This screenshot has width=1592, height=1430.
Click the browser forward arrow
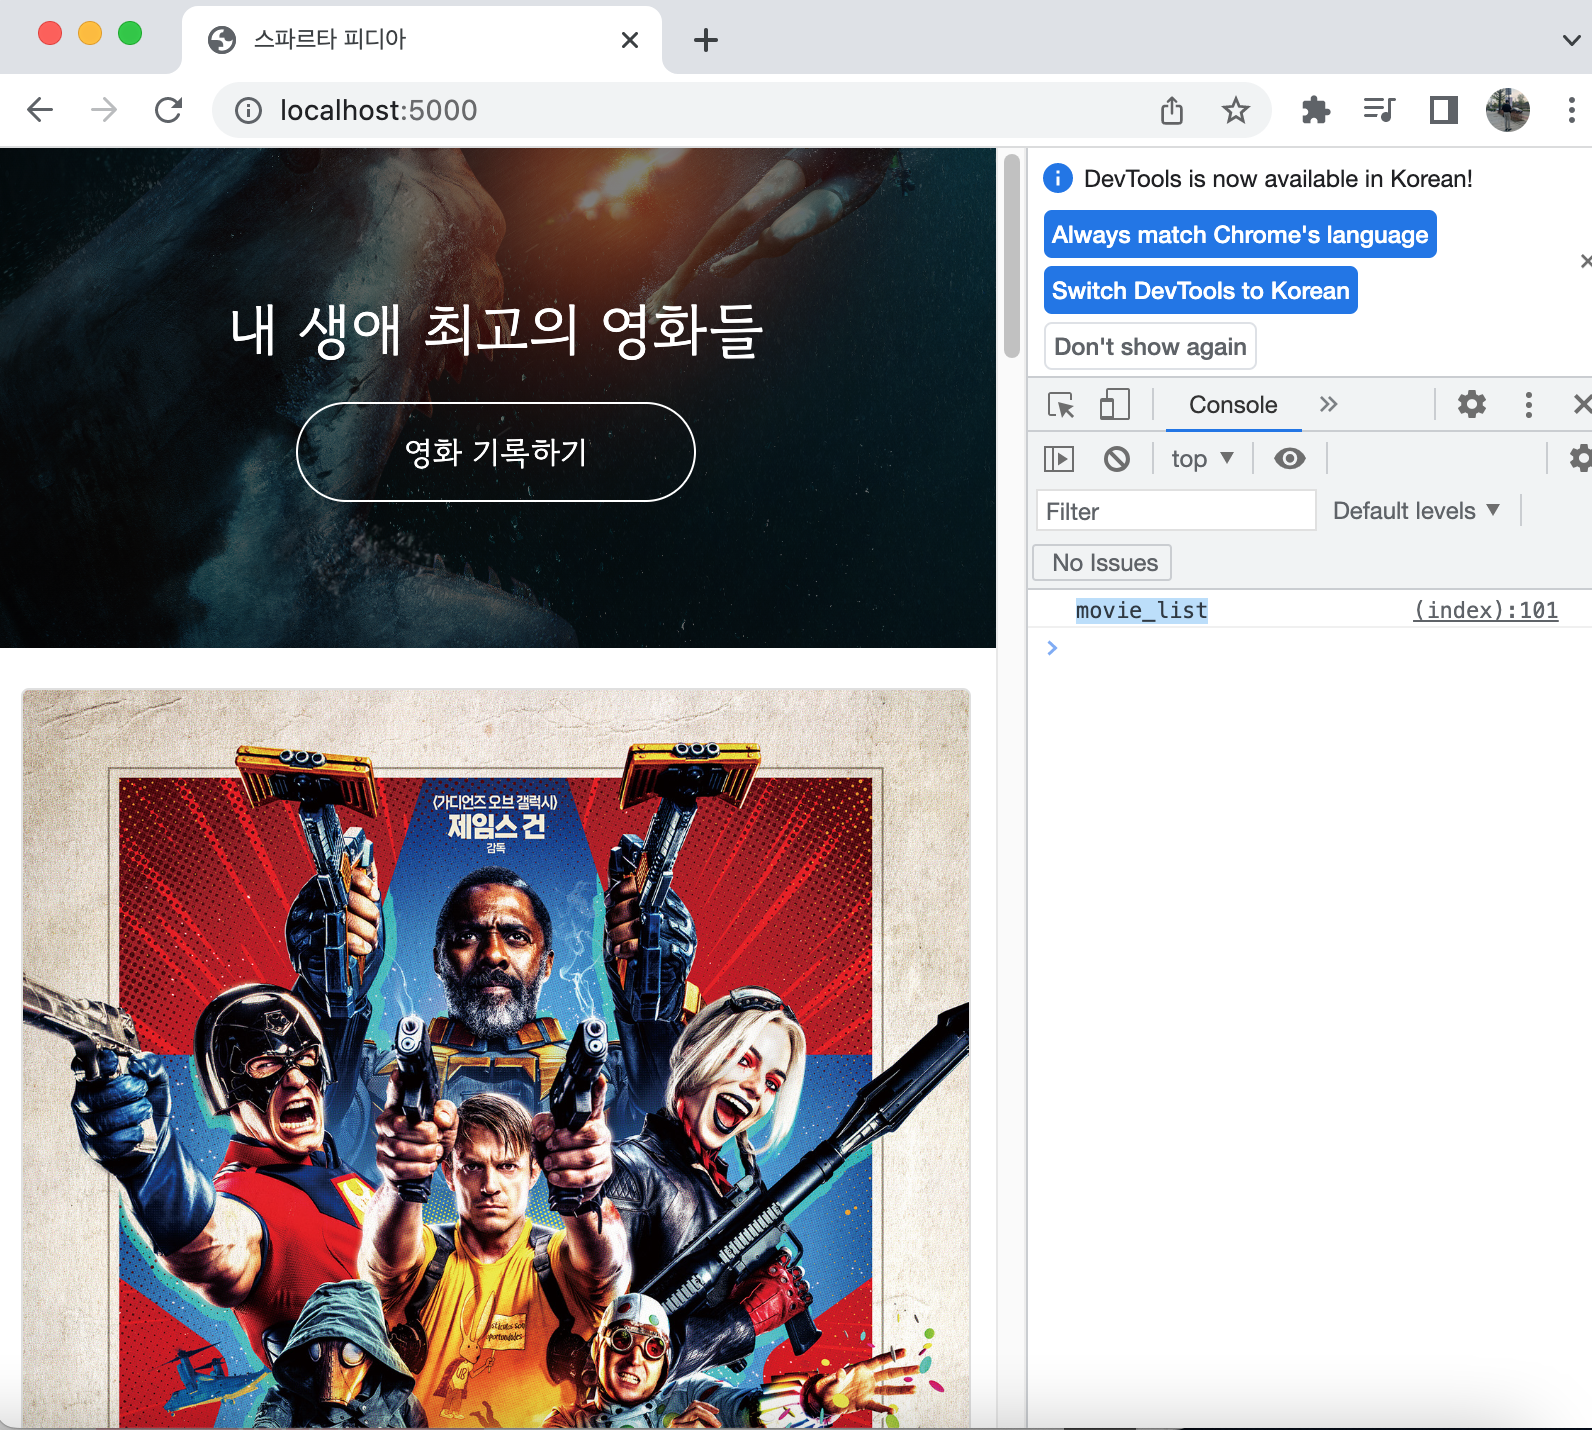[104, 110]
